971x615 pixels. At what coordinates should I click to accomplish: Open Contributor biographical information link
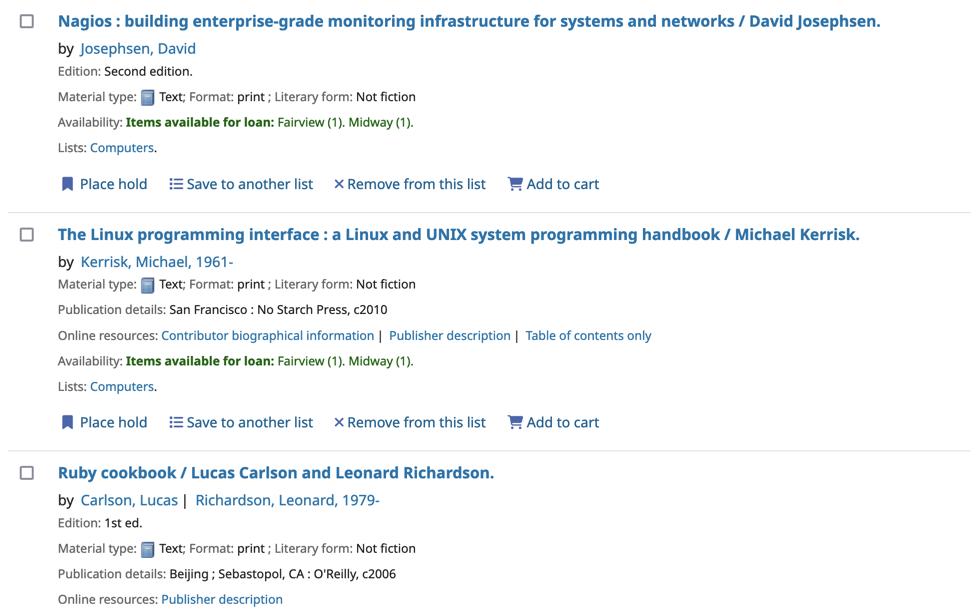tap(267, 336)
